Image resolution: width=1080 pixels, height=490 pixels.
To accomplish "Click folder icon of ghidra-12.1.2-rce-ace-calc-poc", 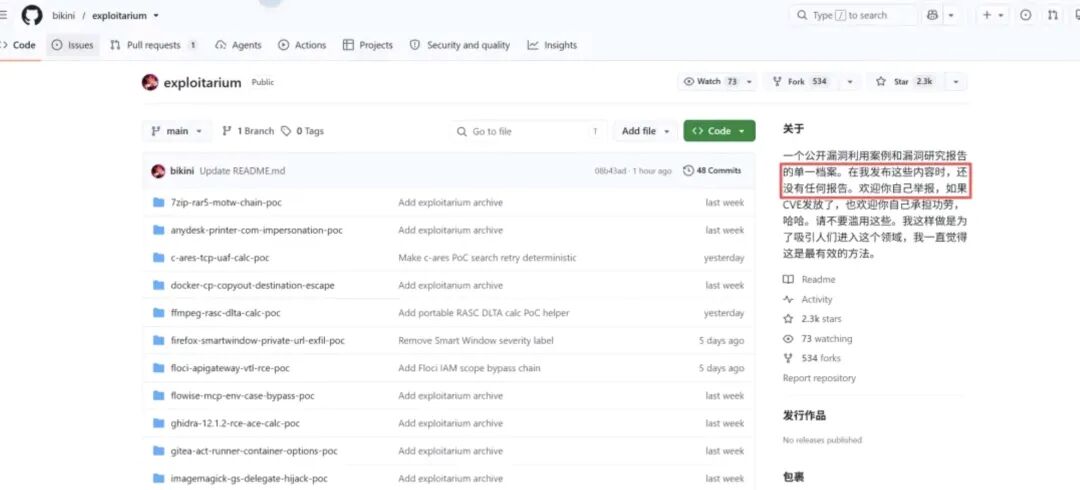I will [x=158, y=423].
